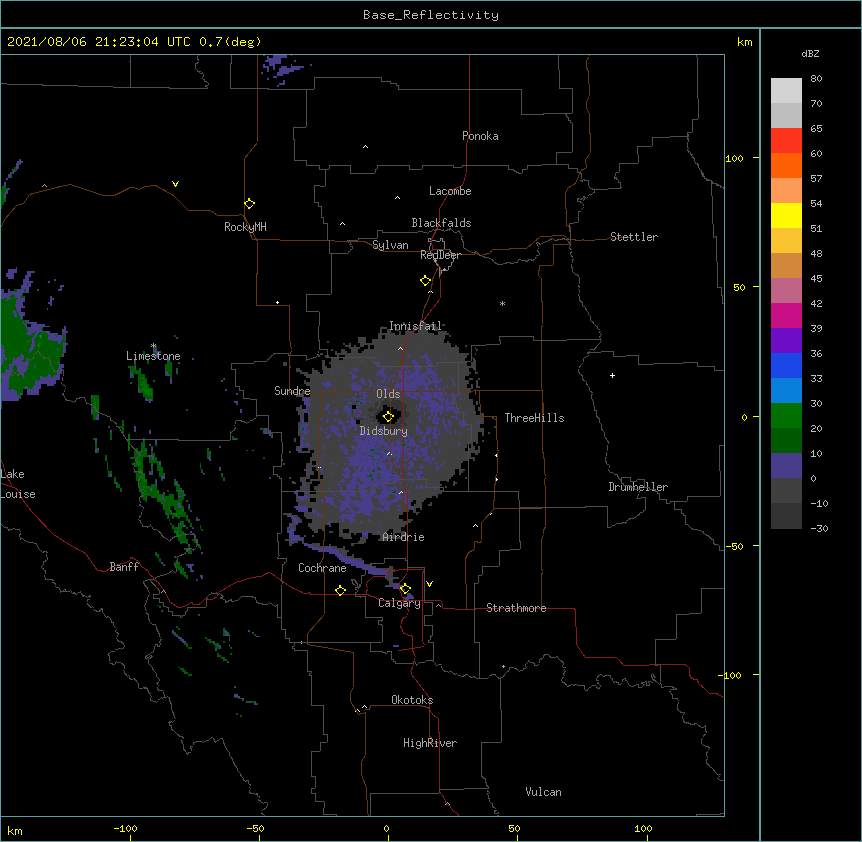
Task: Click the Airdrie city label
Action: point(403,537)
